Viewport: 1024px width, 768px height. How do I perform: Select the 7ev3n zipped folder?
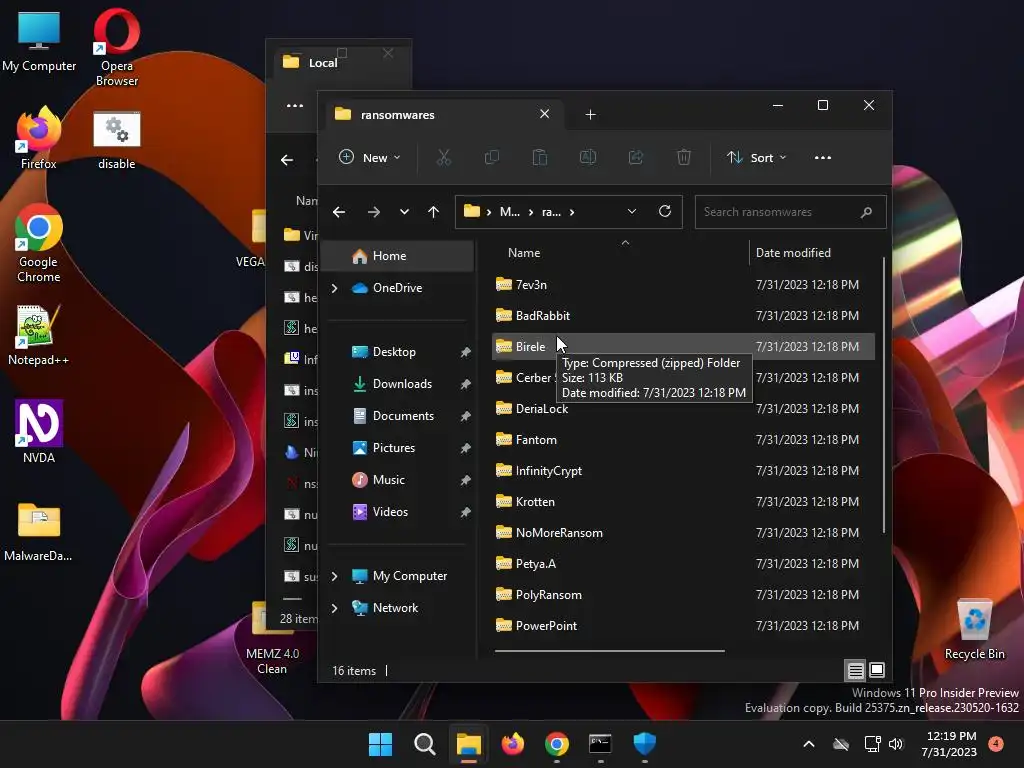(682, 285)
